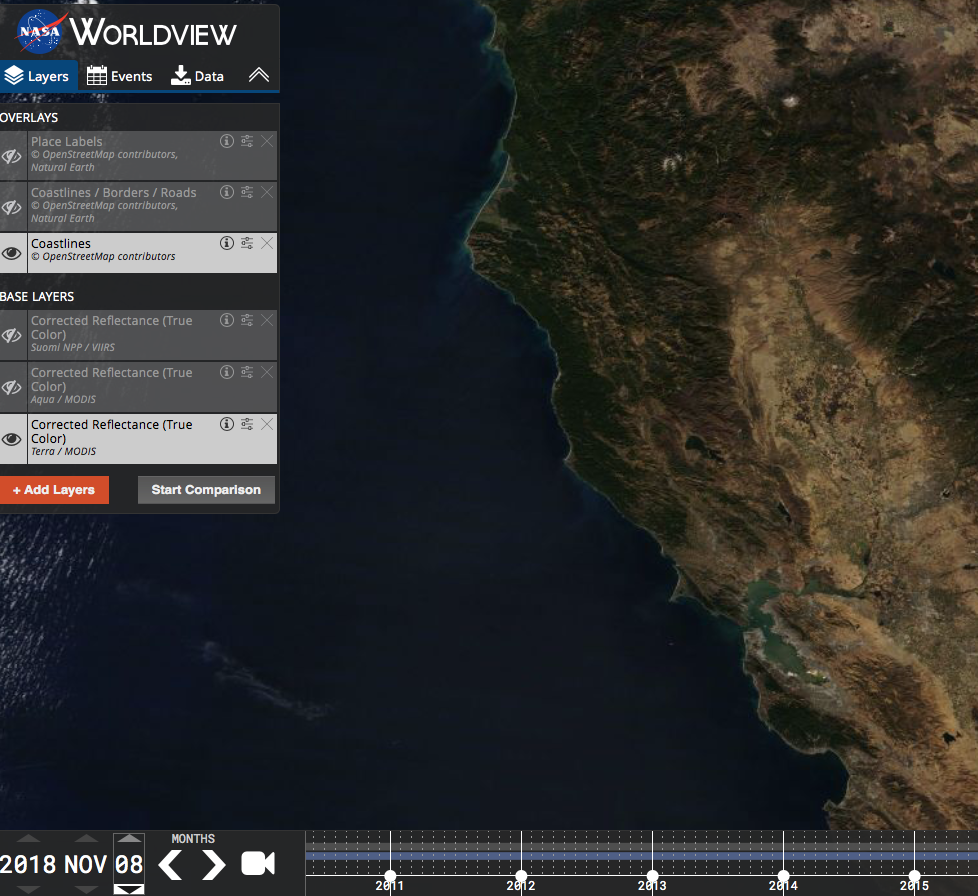The height and width of the screenshot is (896, 978).
Task: Increase the day with up arrow
Action: [129, 839]
